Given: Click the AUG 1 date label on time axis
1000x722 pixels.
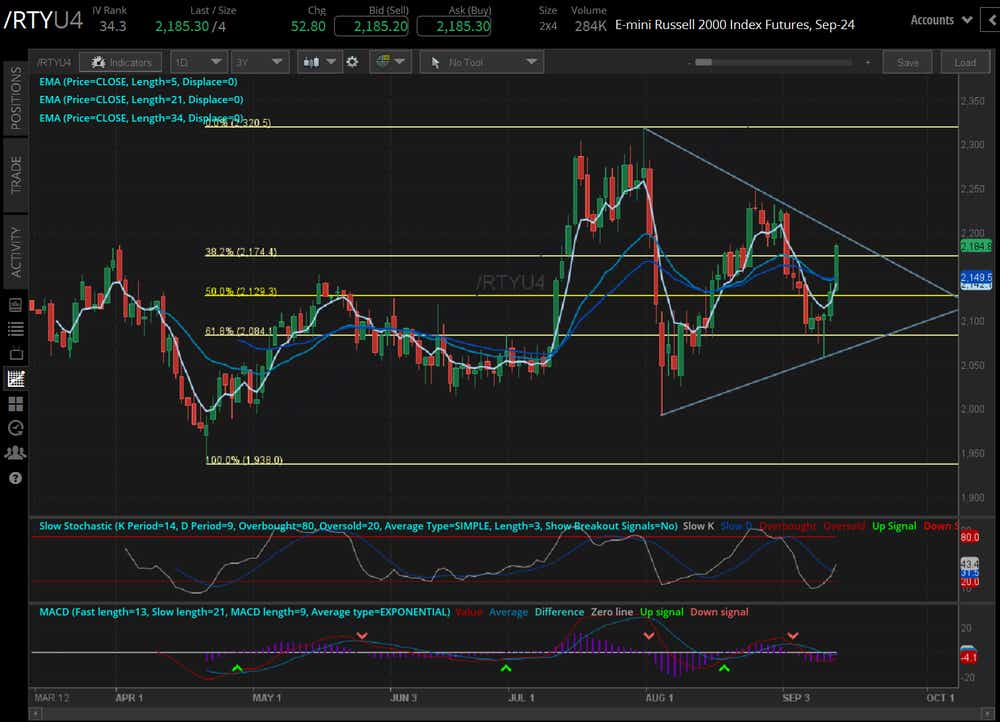Looking at the screenshot, I should [x=659, y=698].
